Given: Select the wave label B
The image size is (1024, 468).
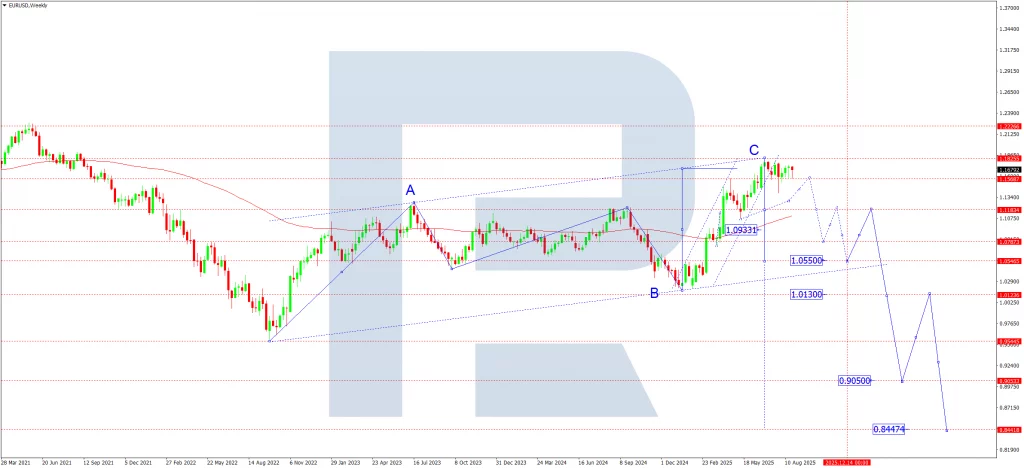Looking at the screenshot, I should click(x=654, y=293).
